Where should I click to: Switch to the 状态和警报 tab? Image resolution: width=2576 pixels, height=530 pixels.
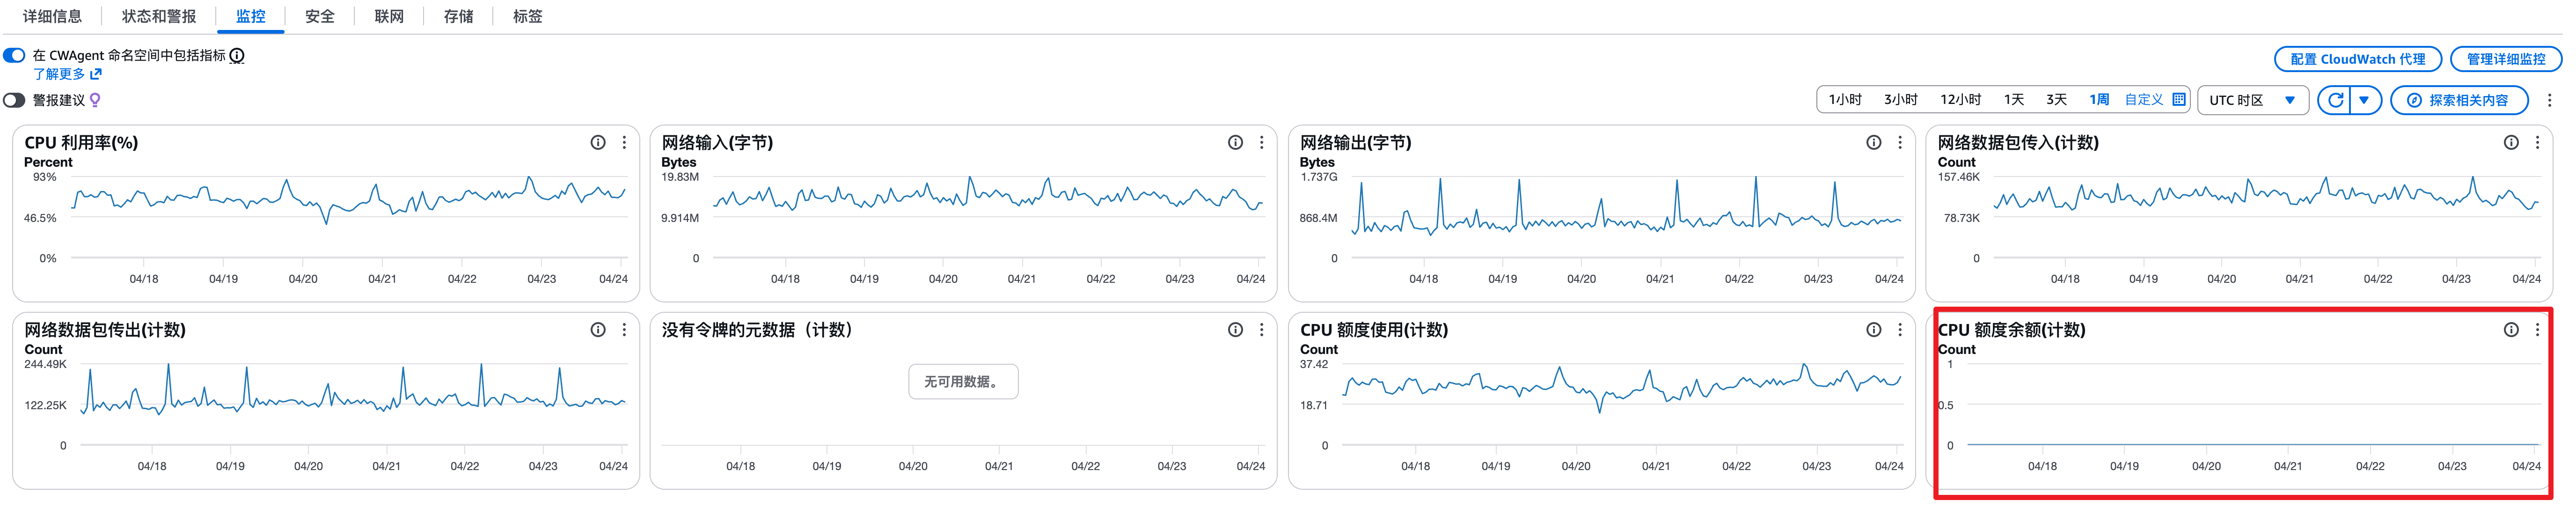tap(159, 16)
